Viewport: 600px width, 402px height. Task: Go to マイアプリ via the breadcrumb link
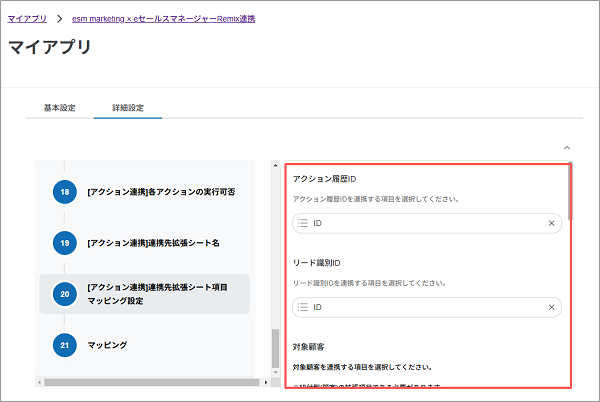tap(27, 19)
